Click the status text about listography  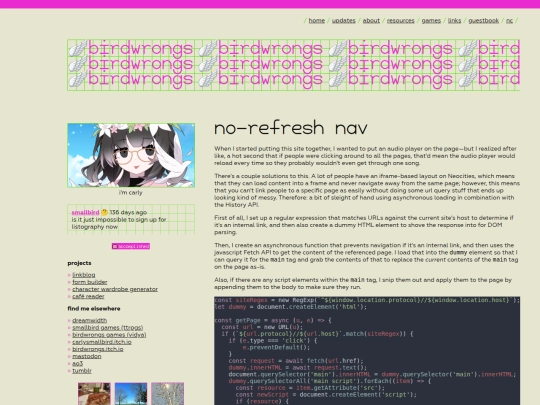tap(119, 223)
